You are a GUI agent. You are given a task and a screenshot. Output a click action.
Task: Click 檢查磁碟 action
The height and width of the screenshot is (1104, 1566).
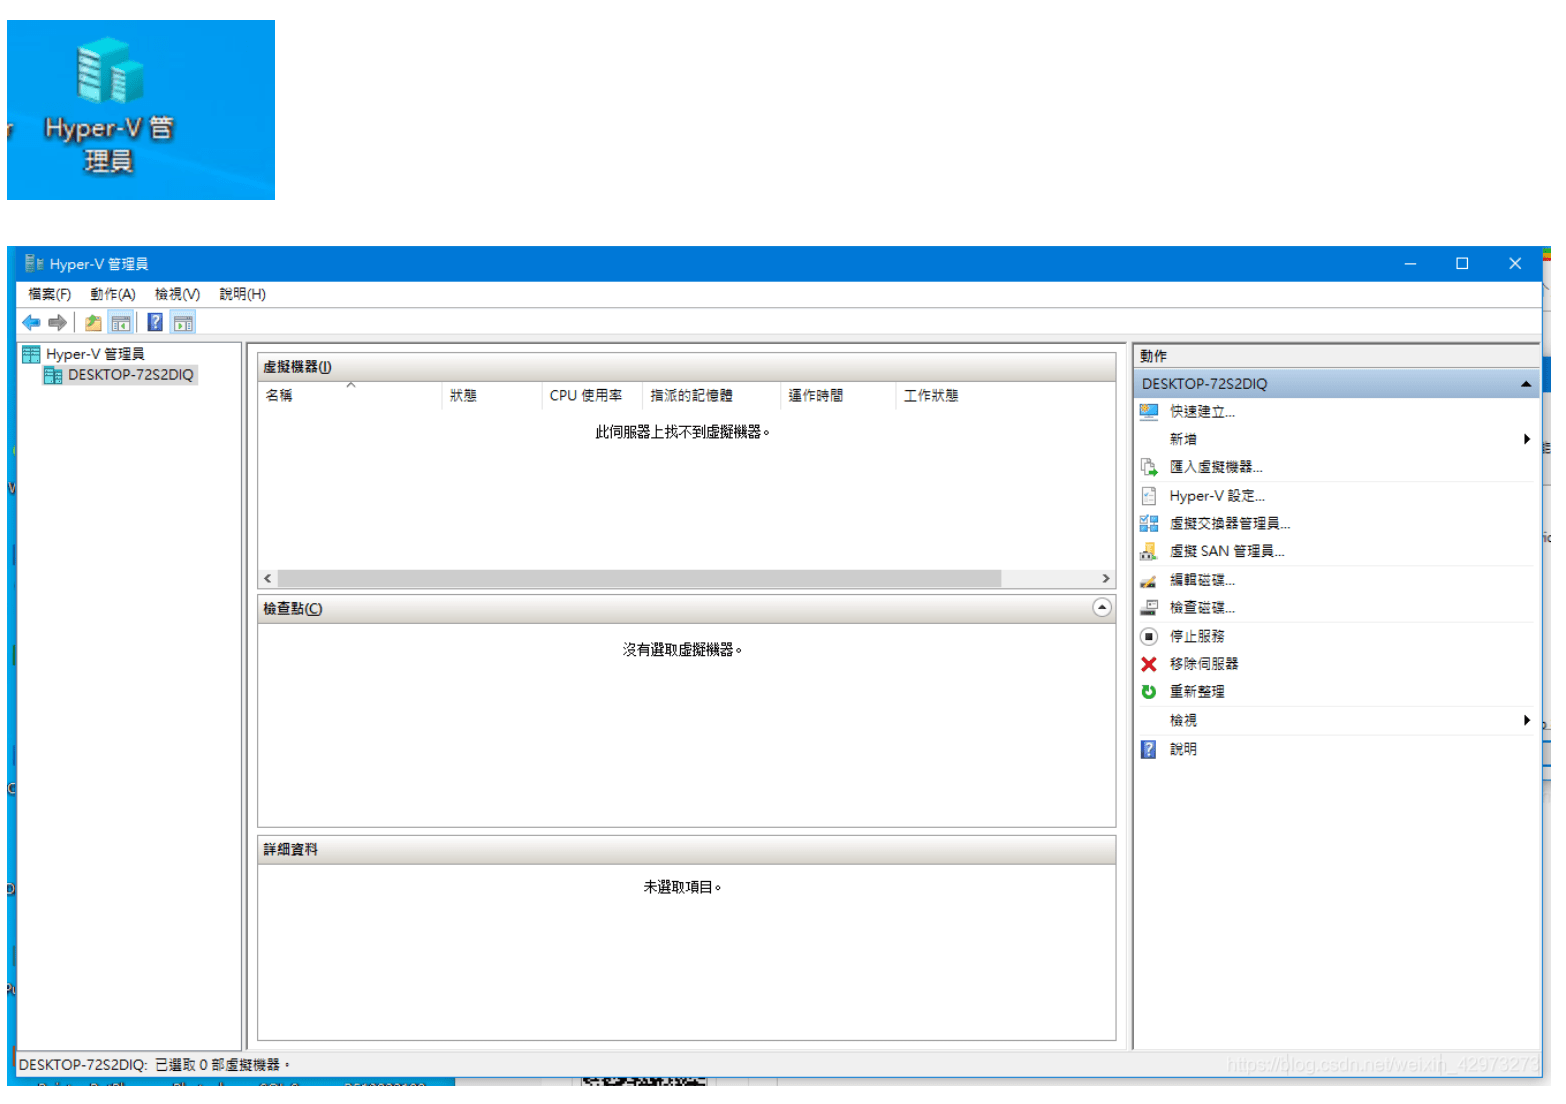point(1202,607)
